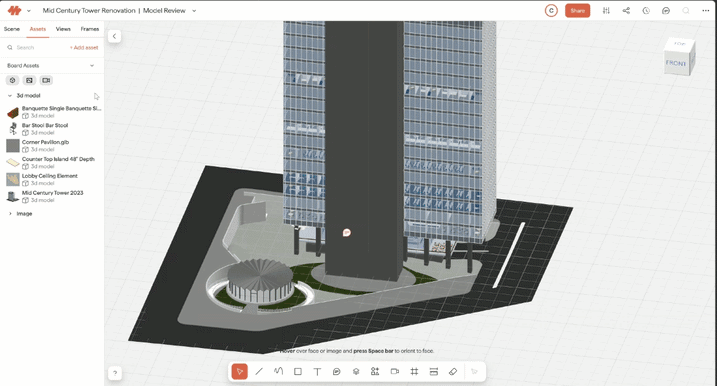The height and width of the screenshot is (386, 717).
Task: Toggle the 3D model asset filter
Action: tap(12, 80)
